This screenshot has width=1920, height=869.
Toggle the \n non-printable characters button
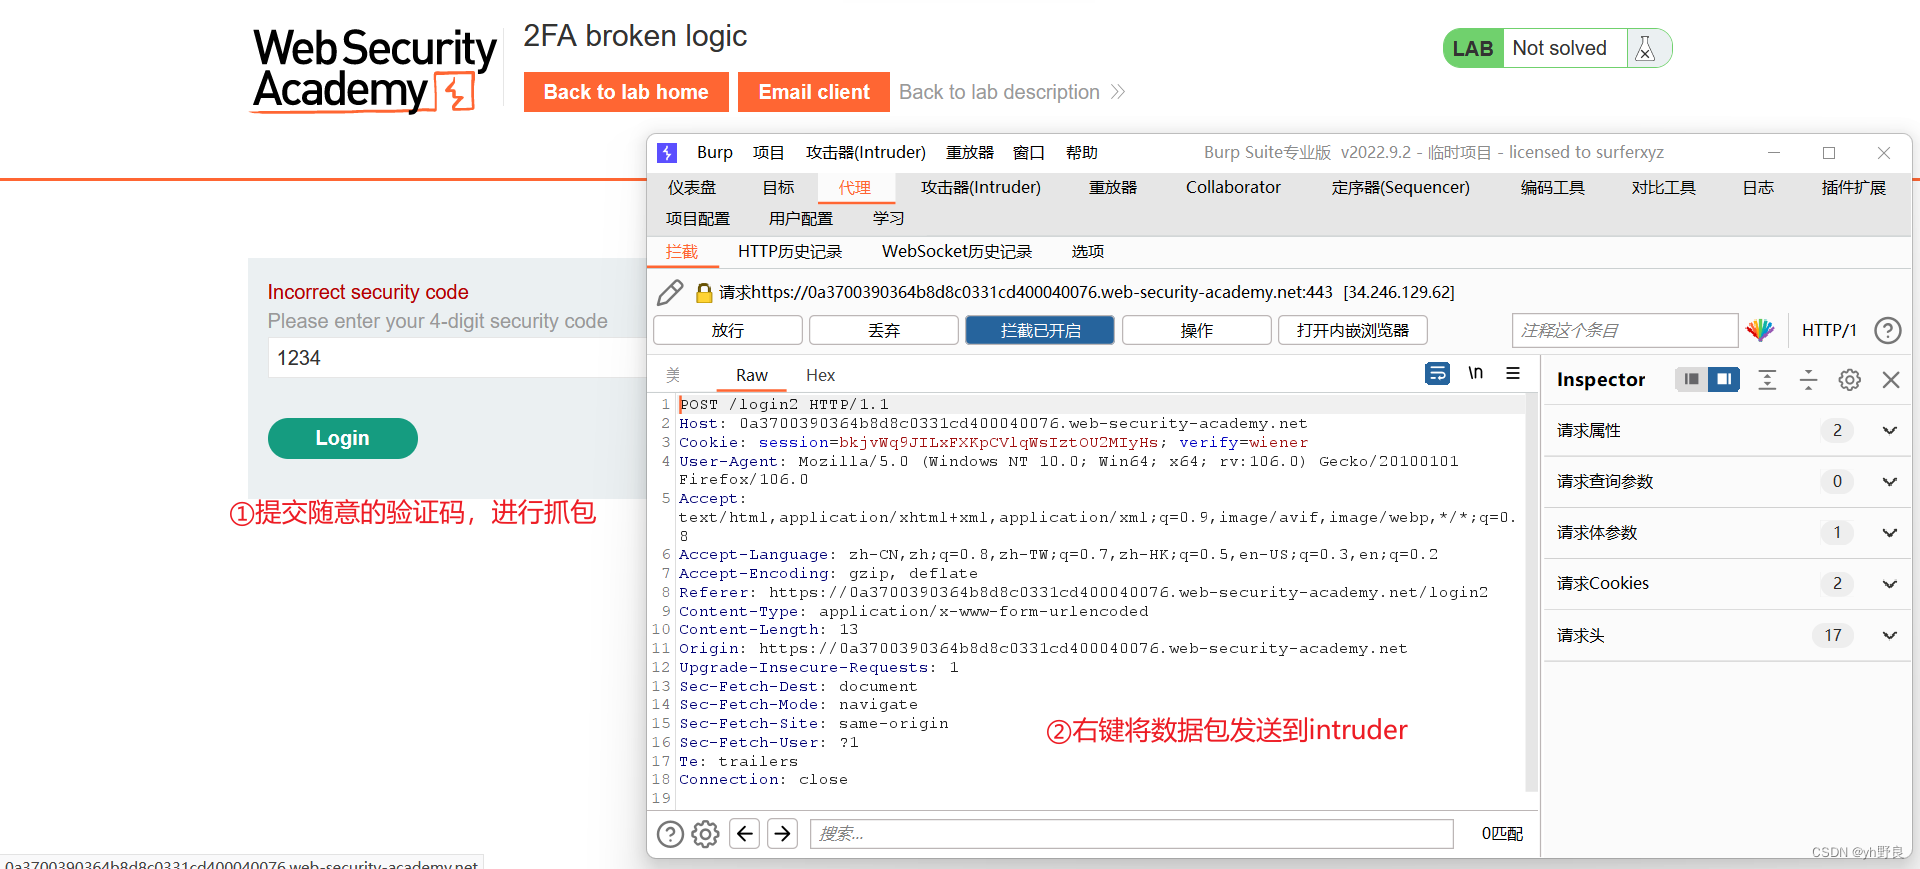click(x=1475, y=373)
